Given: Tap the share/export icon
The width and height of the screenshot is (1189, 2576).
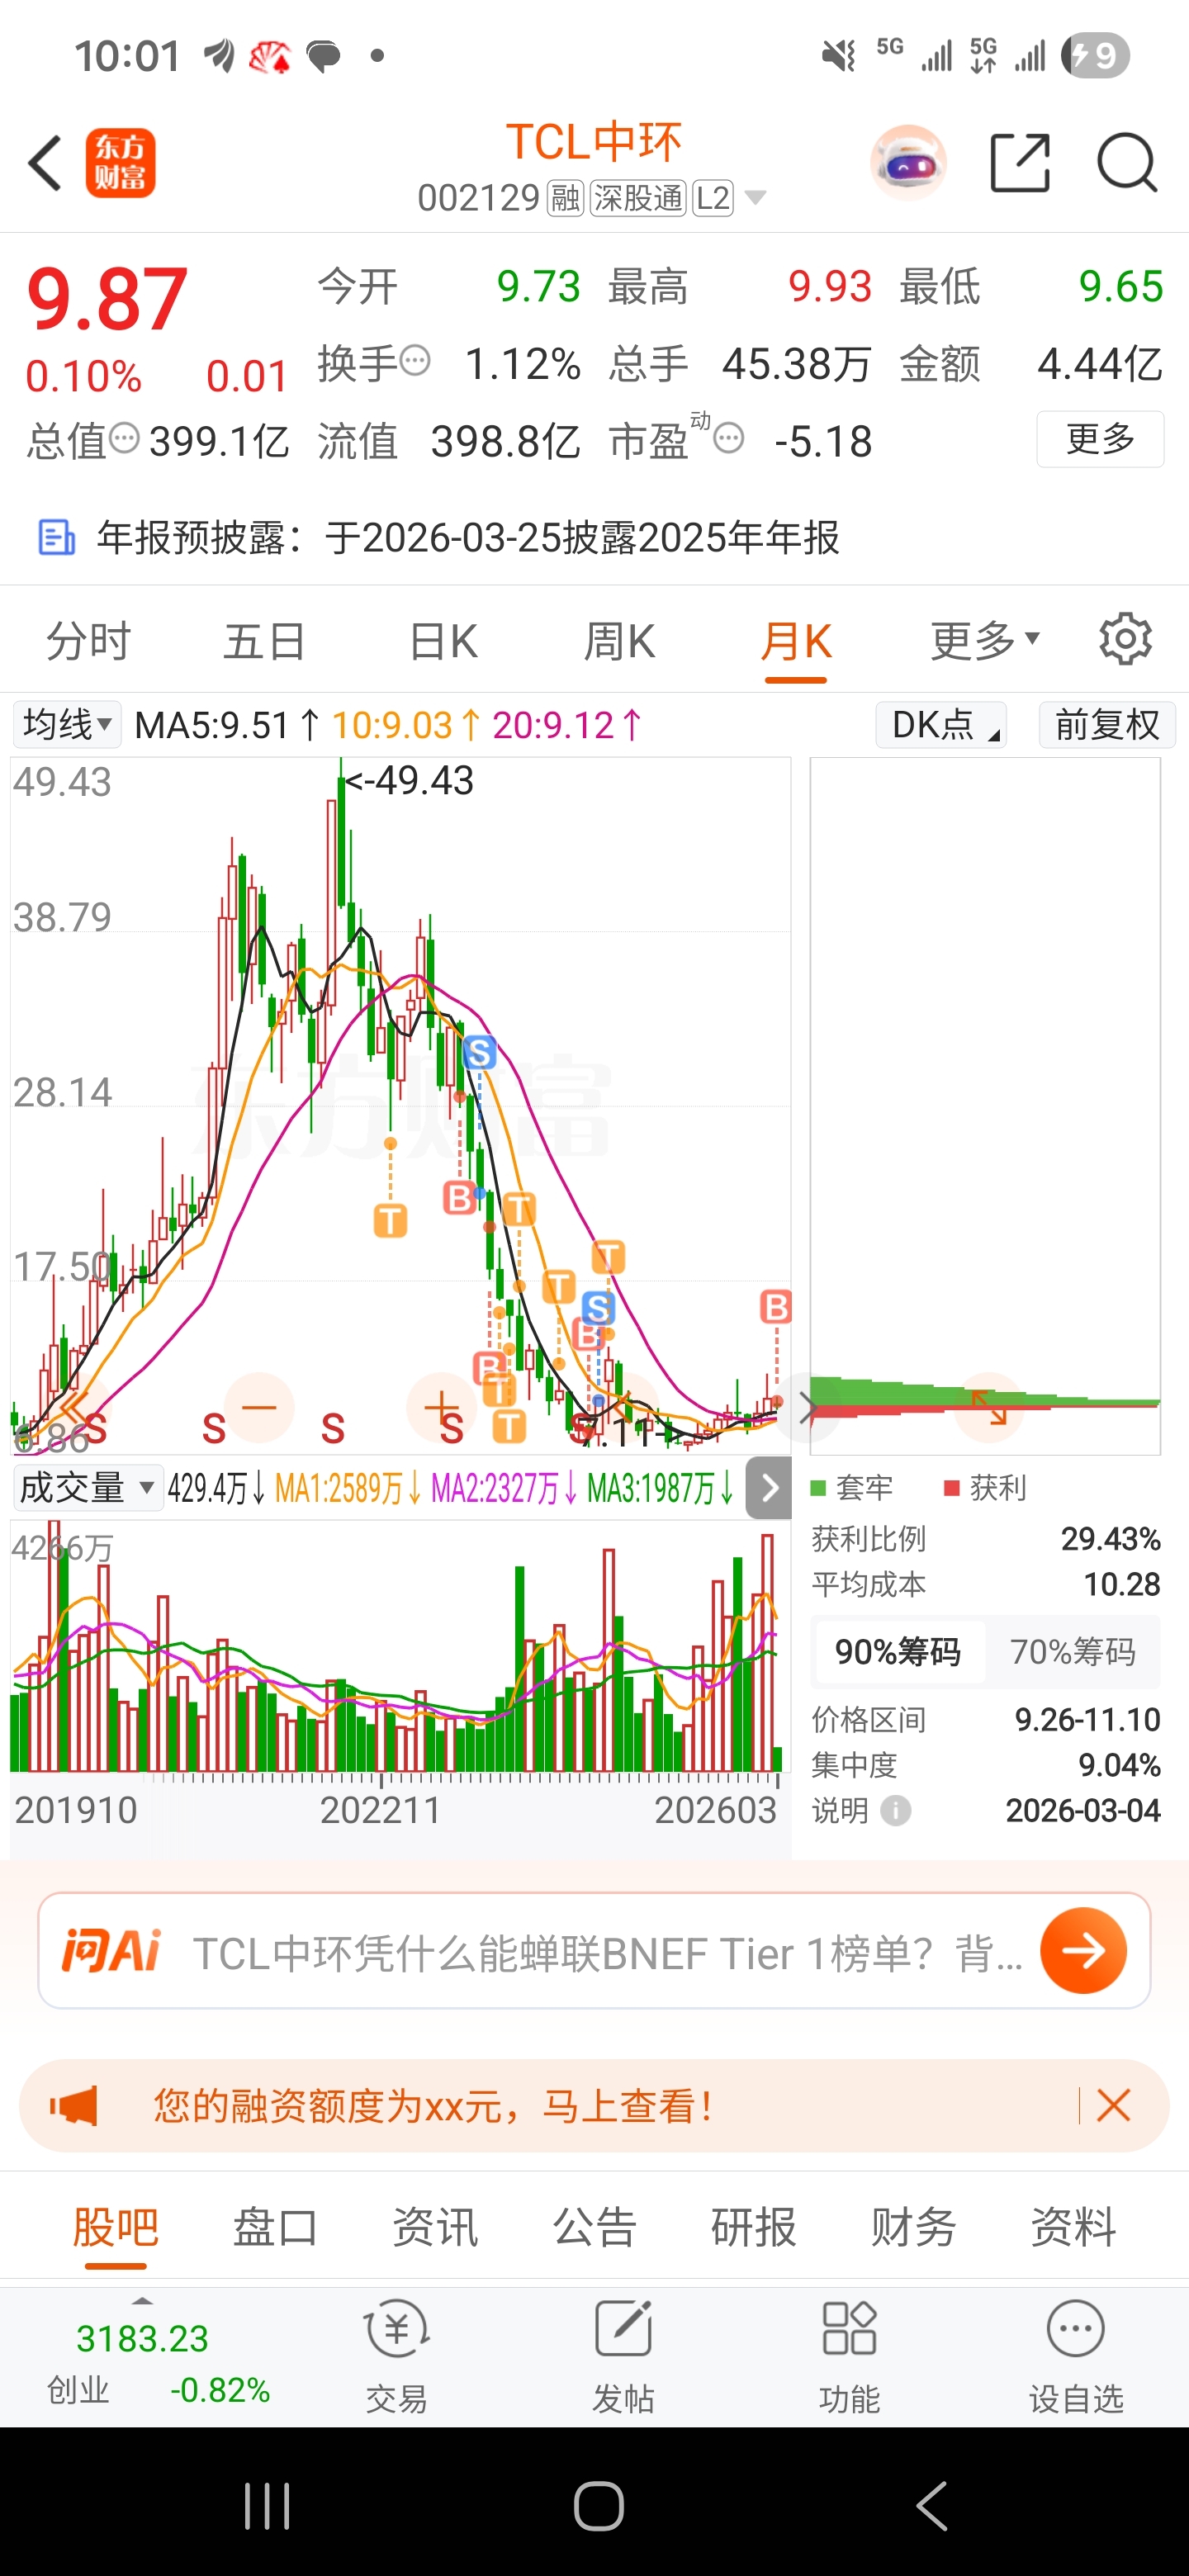Looking at the screenshot, I should [1020, 162].
